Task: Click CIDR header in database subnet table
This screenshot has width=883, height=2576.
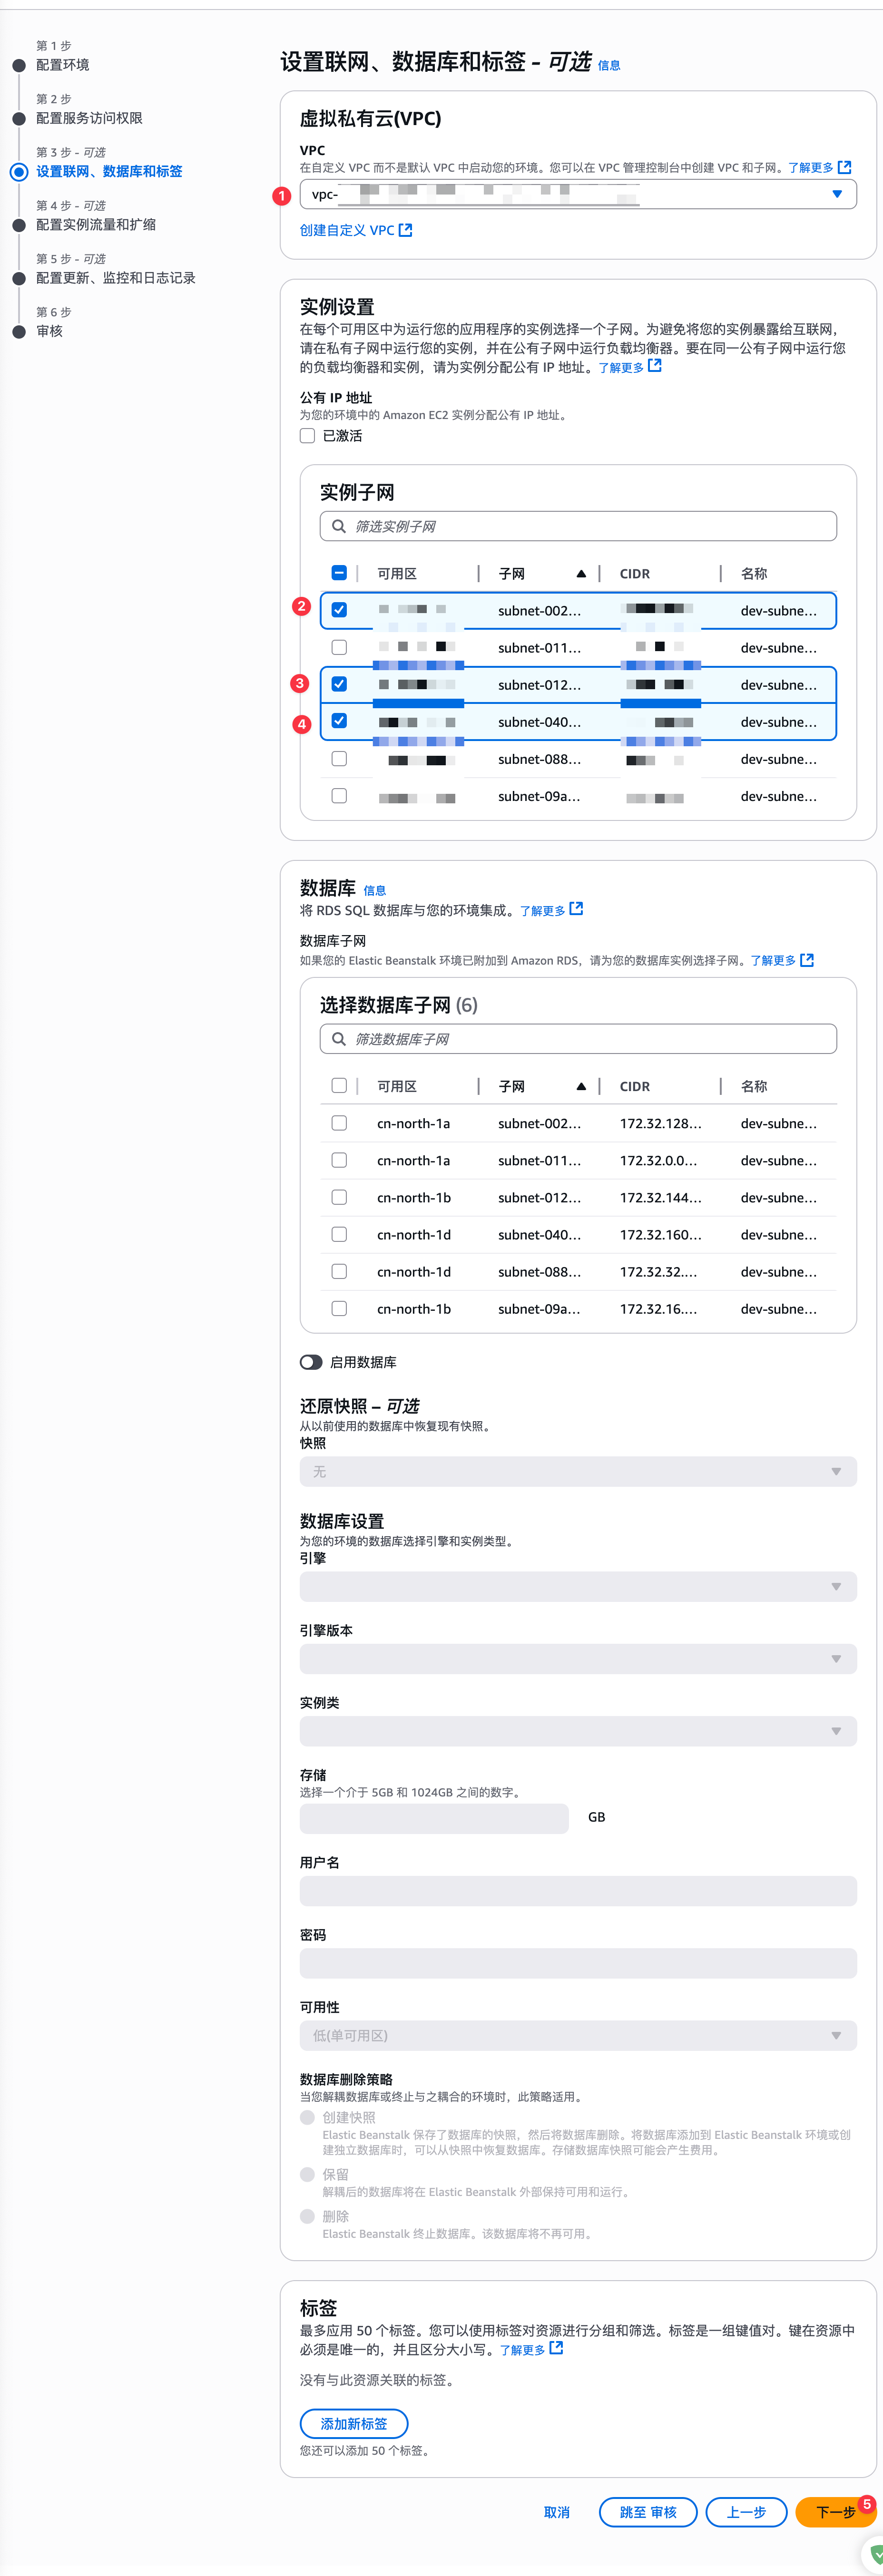Action: [x=635, y=1086]
